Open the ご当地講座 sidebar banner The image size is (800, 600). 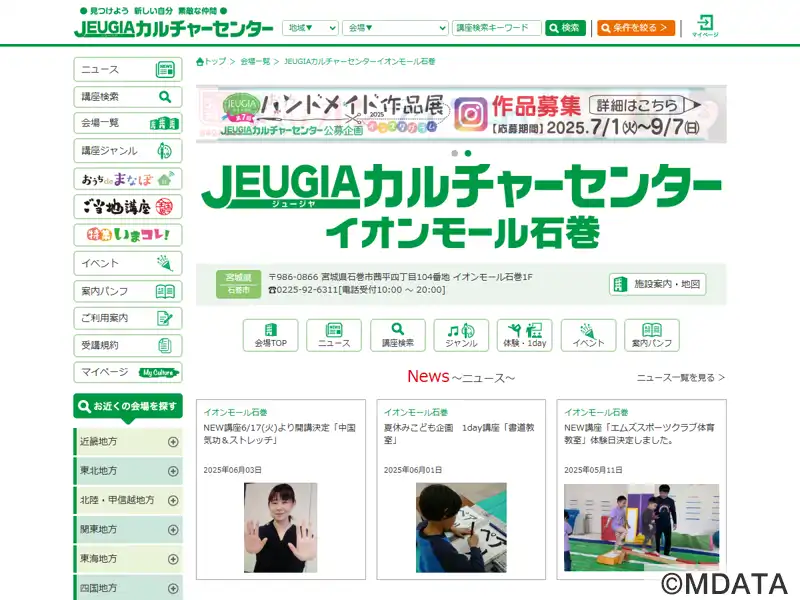tap(128, 207)
